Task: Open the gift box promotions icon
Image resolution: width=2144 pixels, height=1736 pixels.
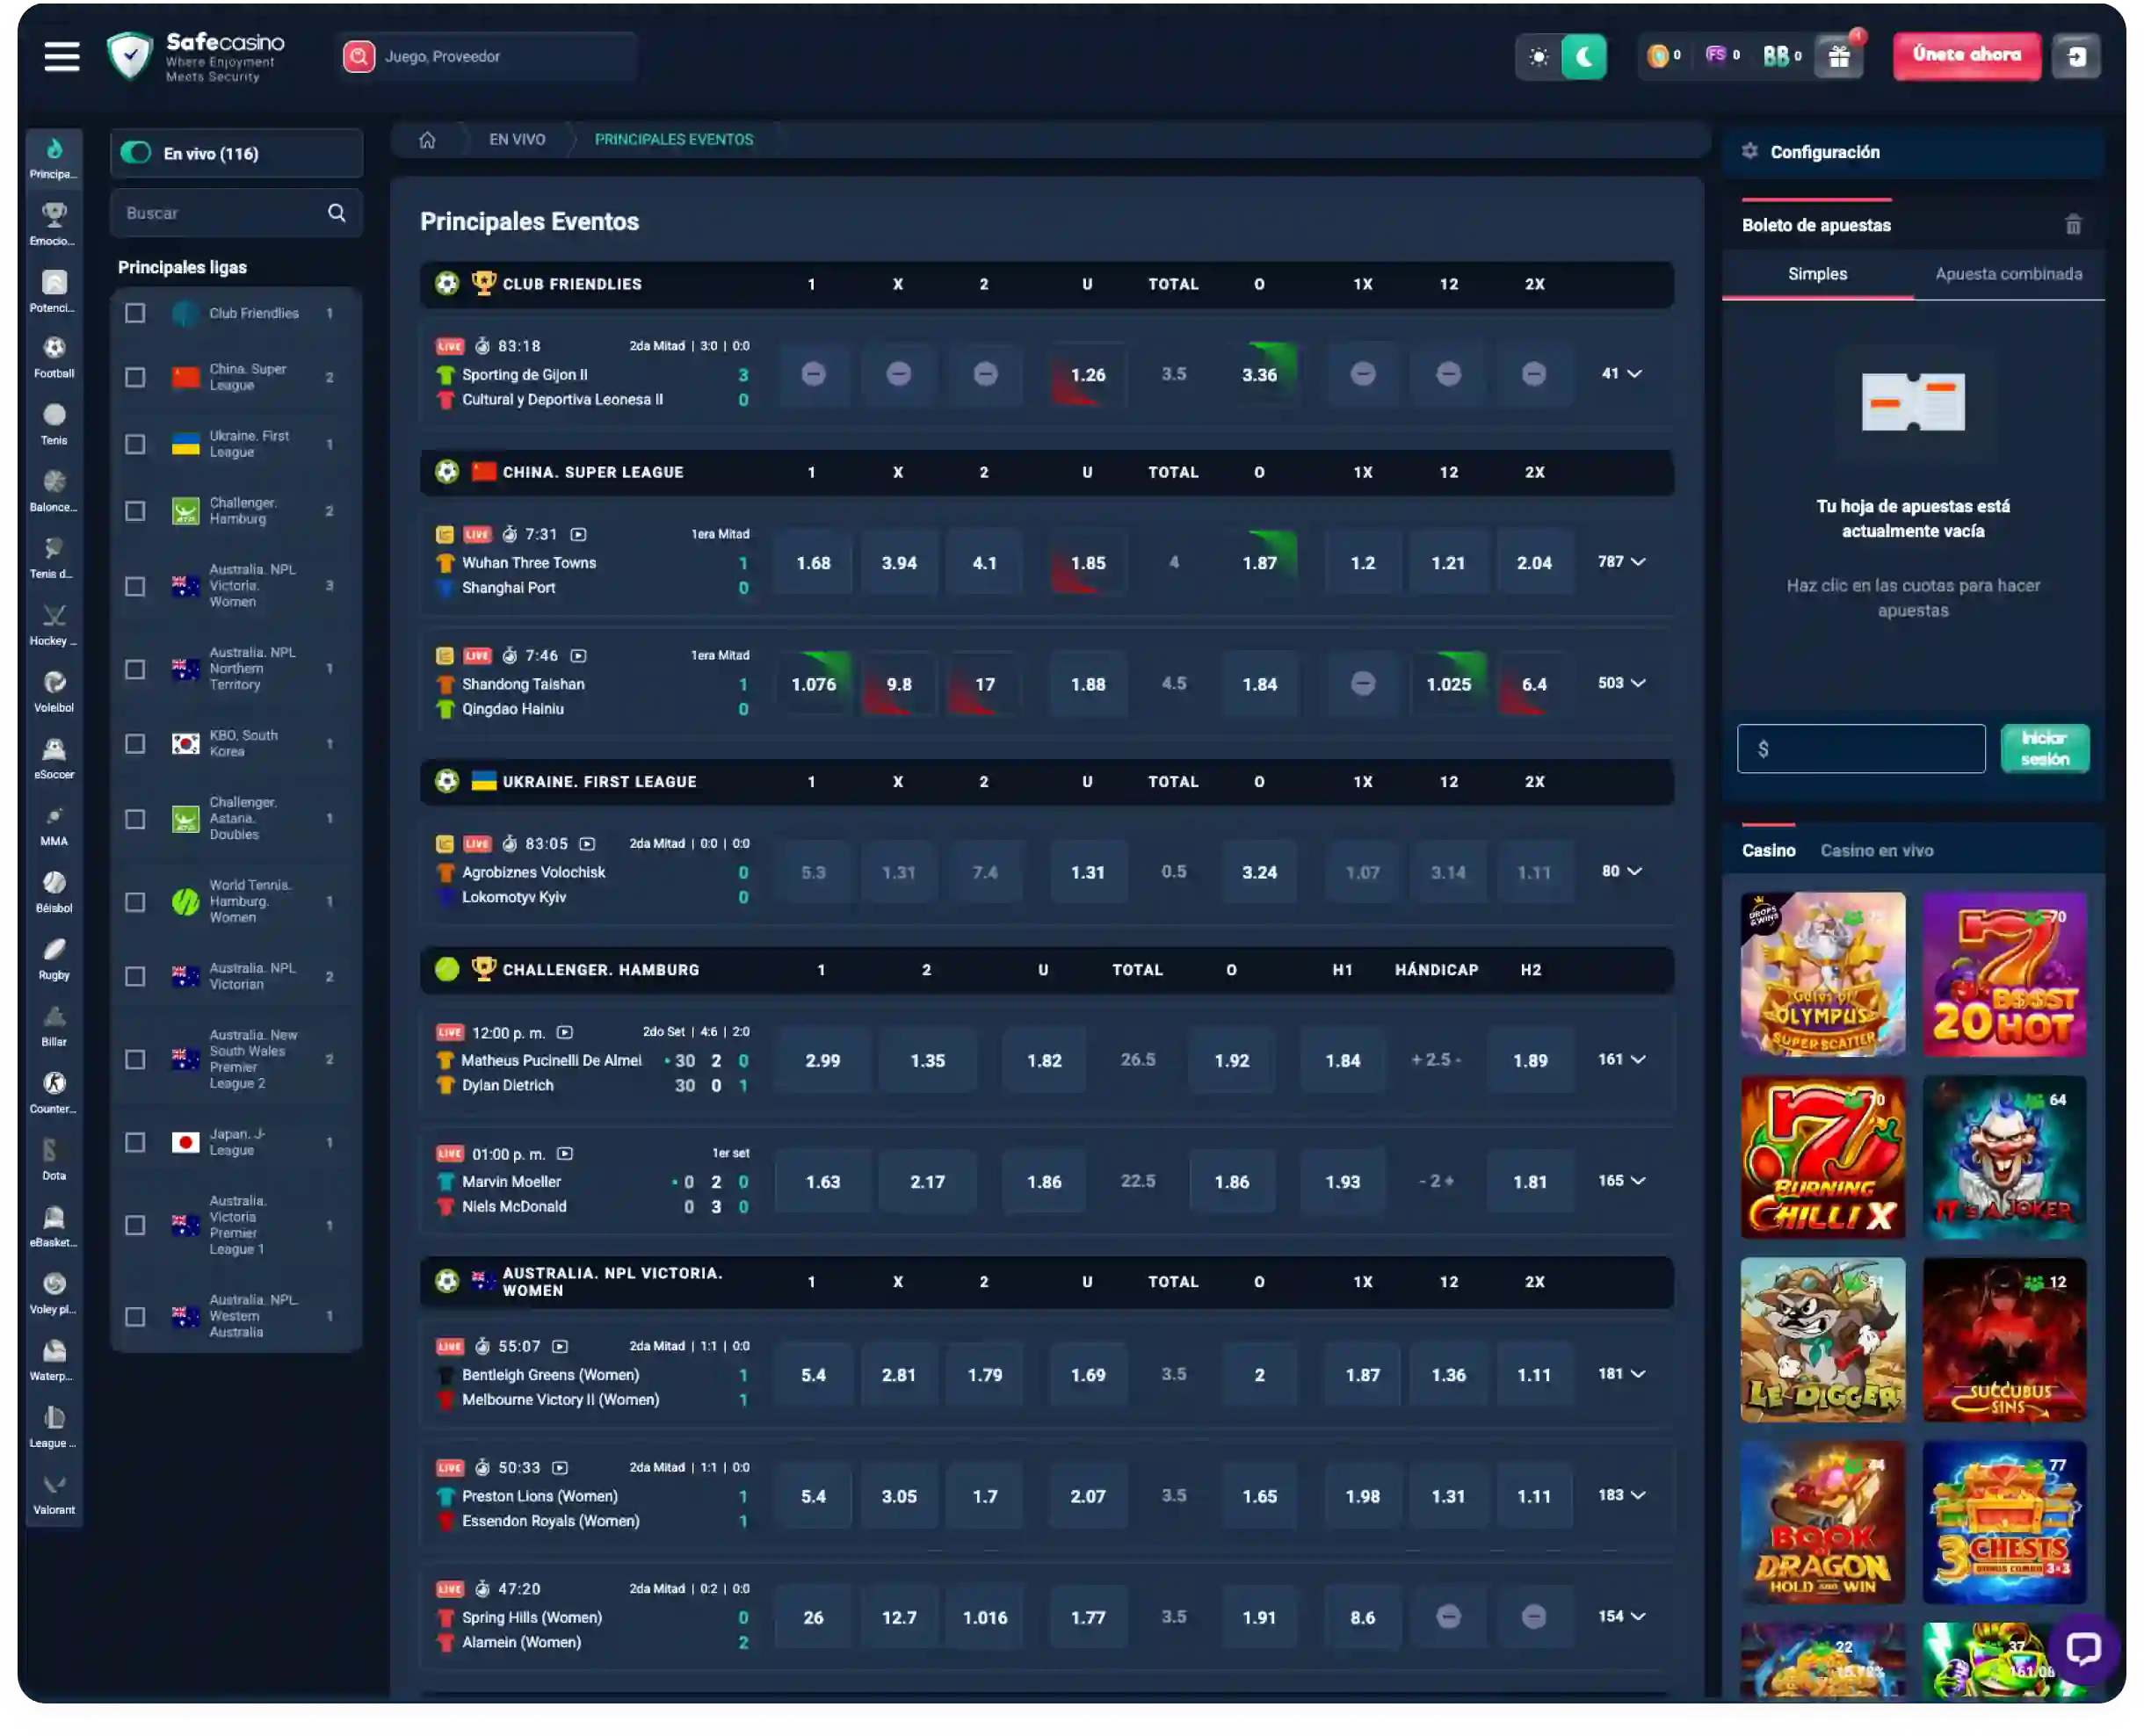Action: pos(1840,57)
